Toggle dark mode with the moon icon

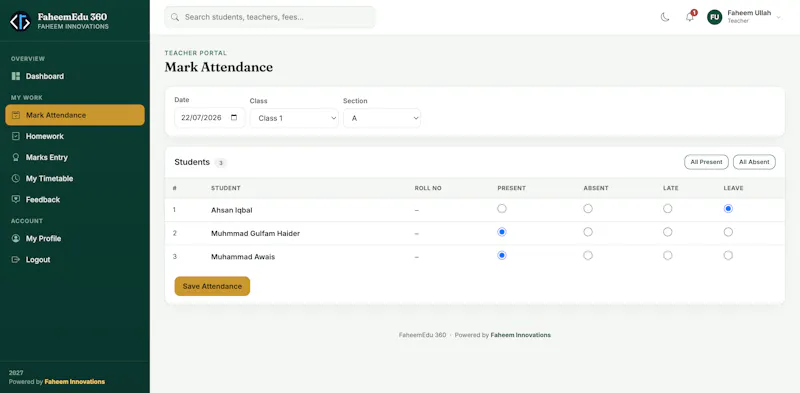(665, 17)
